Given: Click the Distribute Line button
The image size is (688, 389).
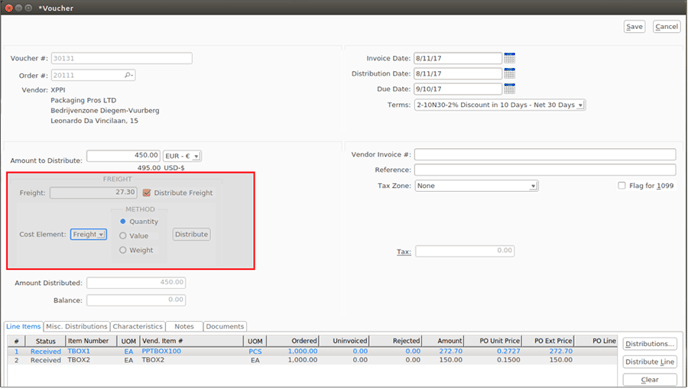Looking at the screenshot, I should tap(650, 362).
